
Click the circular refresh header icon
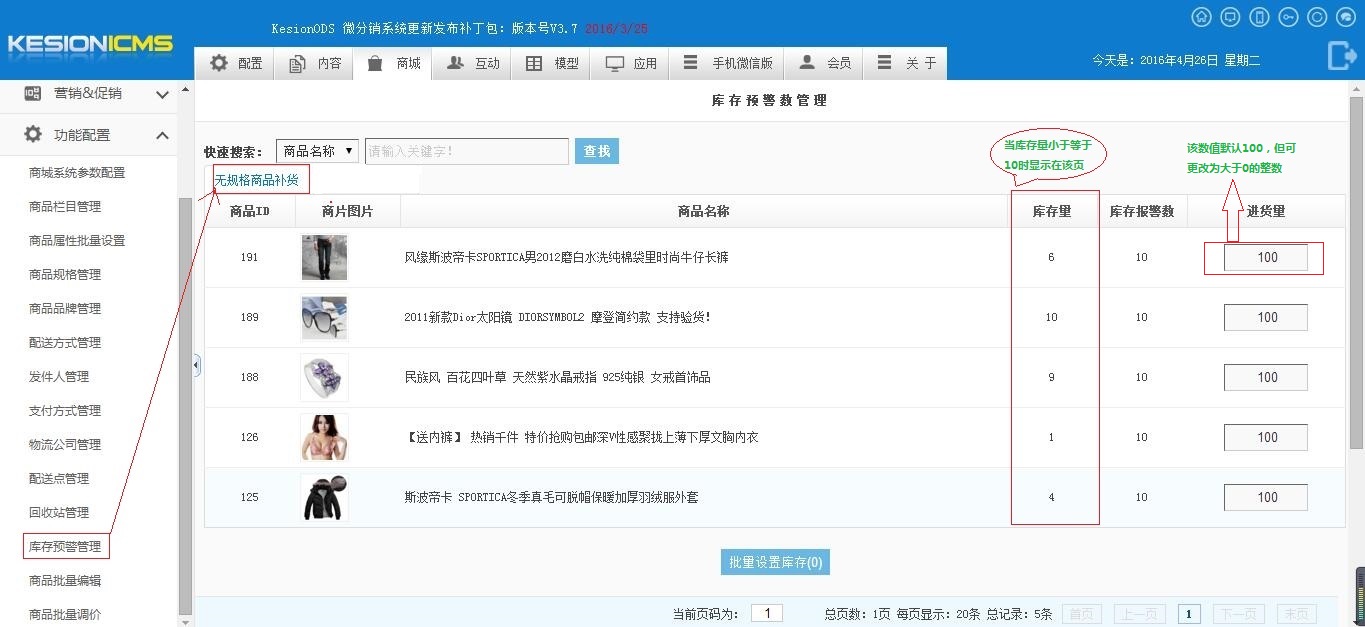click(x=1318, y=17)
